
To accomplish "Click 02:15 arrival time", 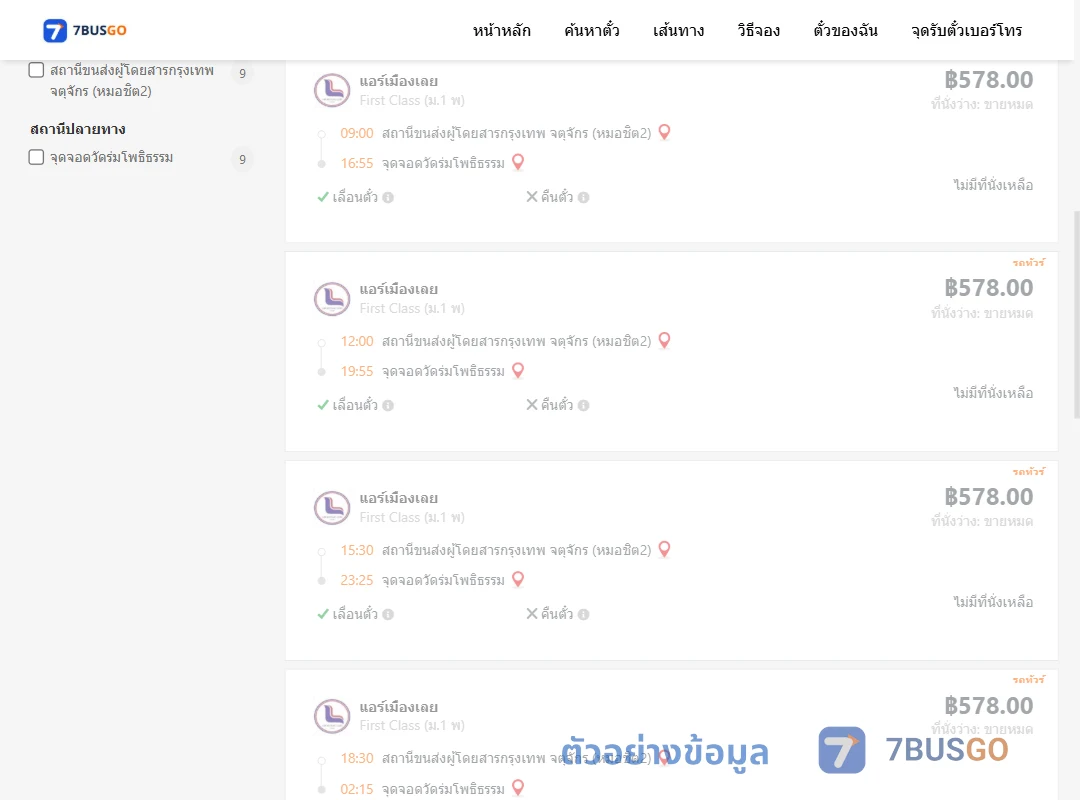I will click(x=357, y=789).
